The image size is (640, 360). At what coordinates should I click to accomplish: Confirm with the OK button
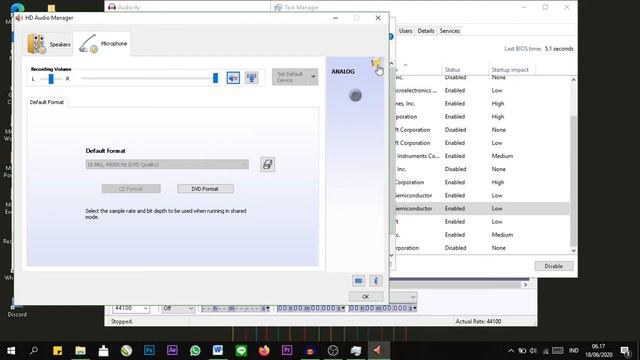tap(366, 297)
